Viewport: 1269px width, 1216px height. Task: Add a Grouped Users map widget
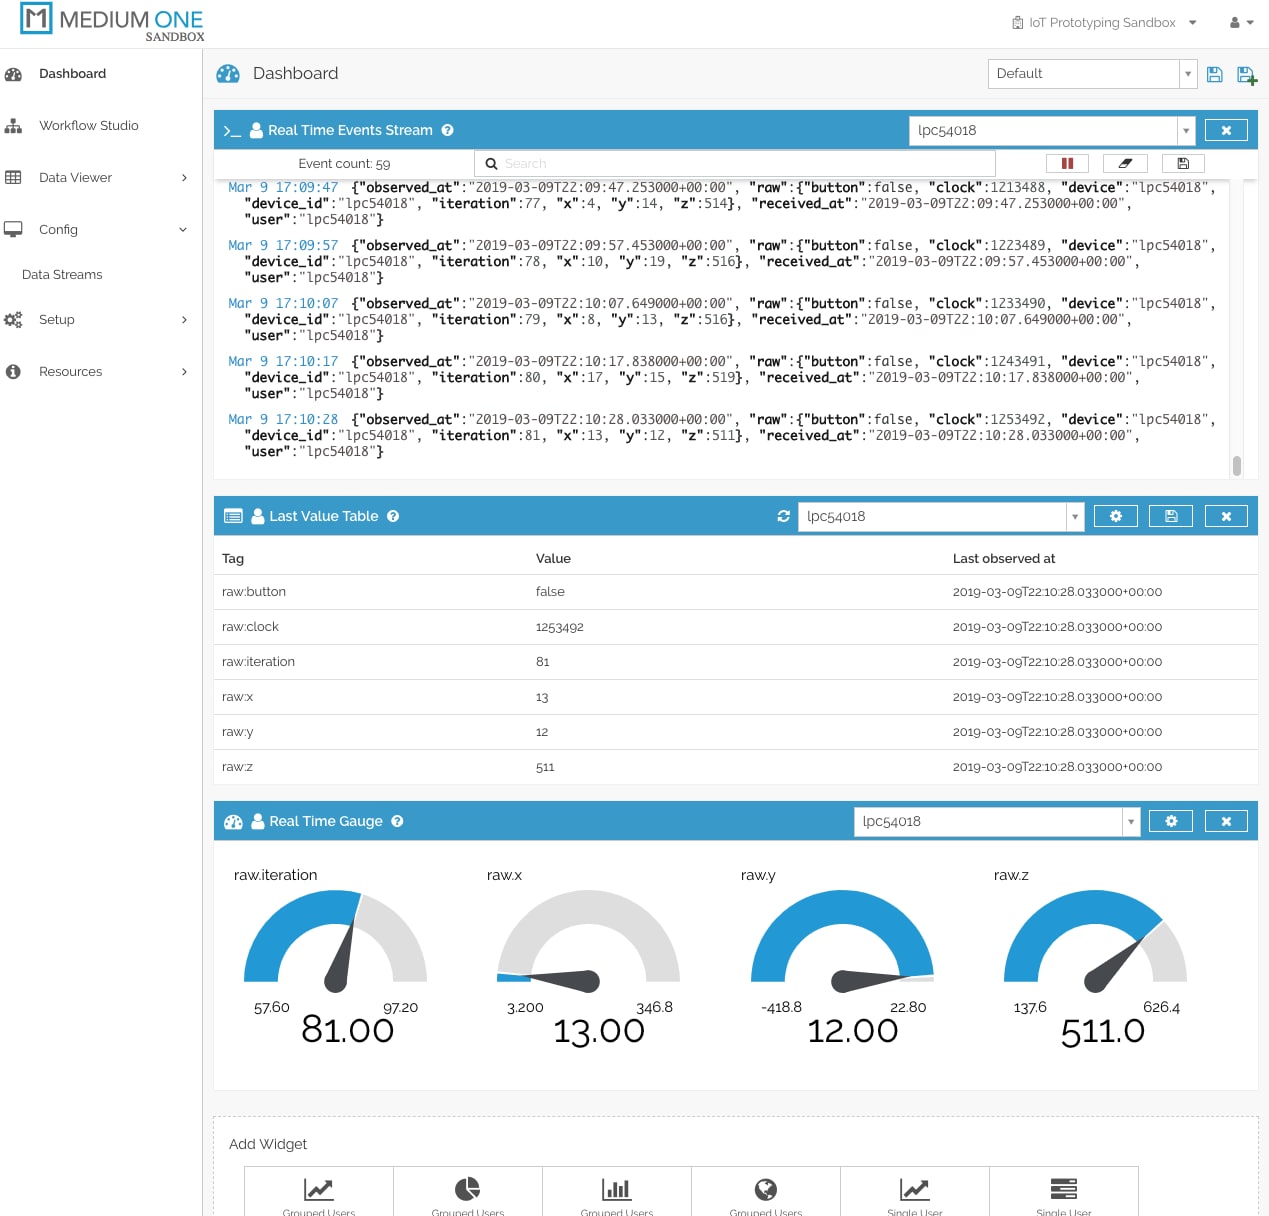coord(765,1192)
